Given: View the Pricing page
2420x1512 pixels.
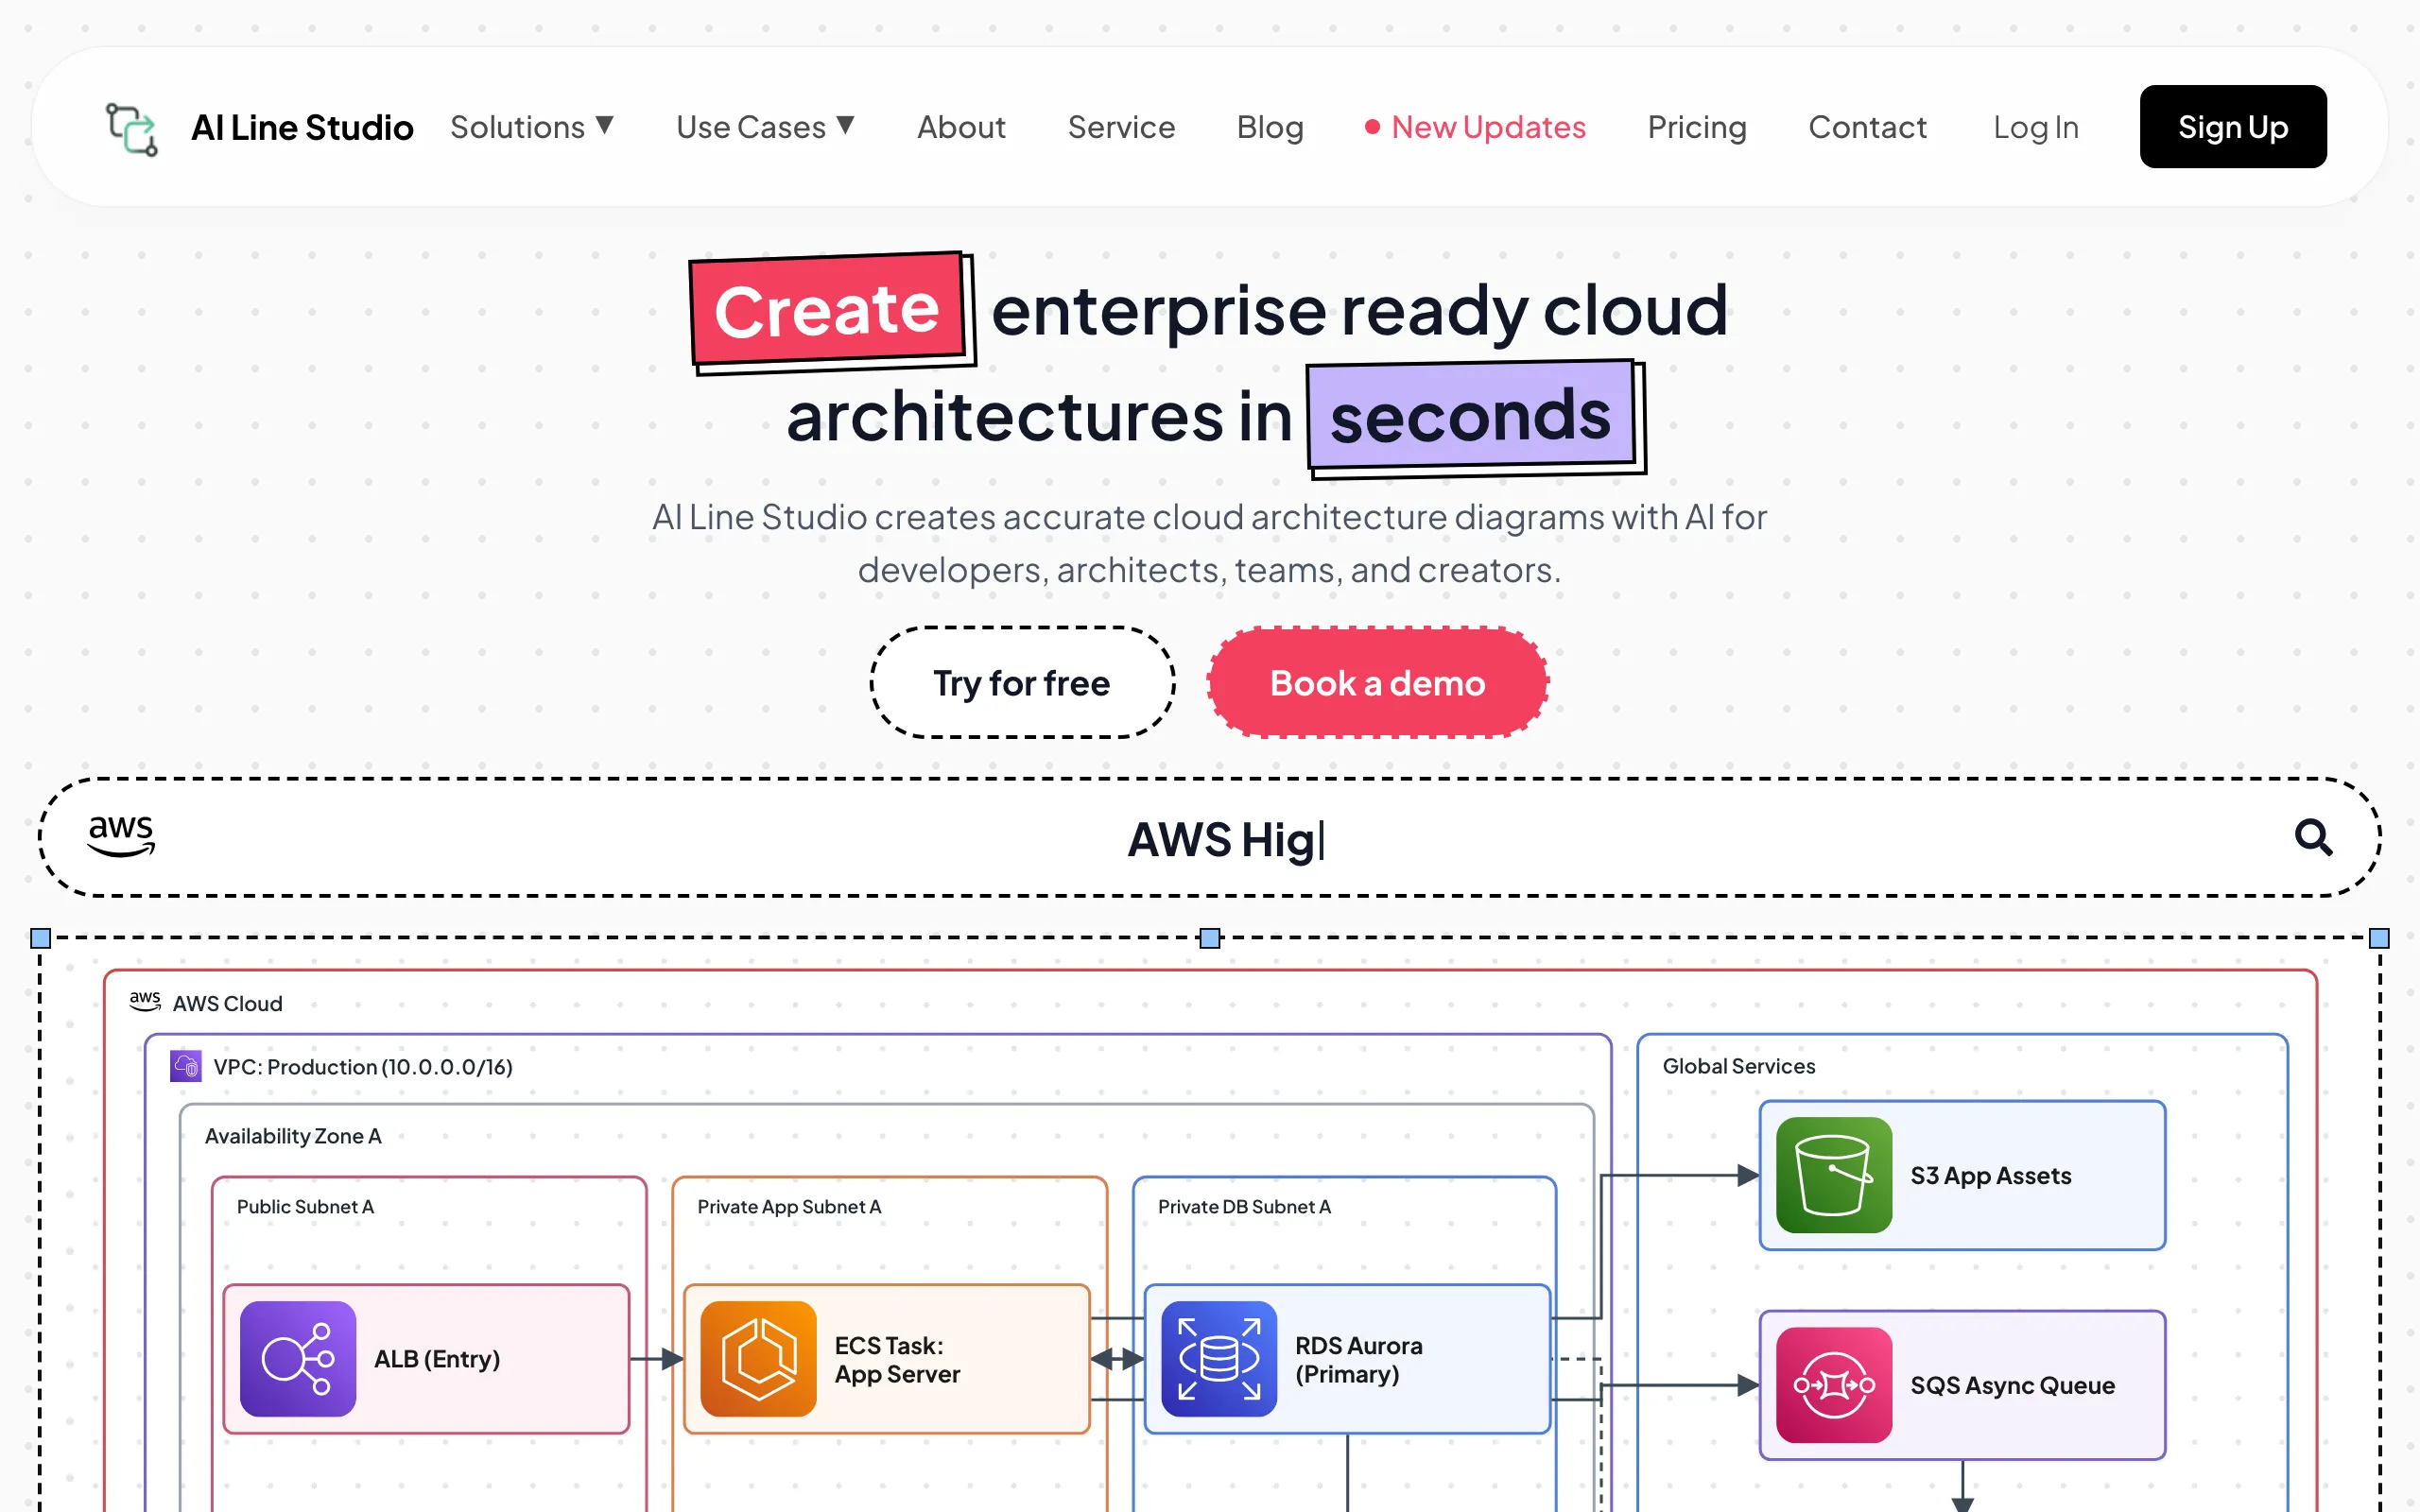Looking at the screenshot, I should click(1697, 127).
